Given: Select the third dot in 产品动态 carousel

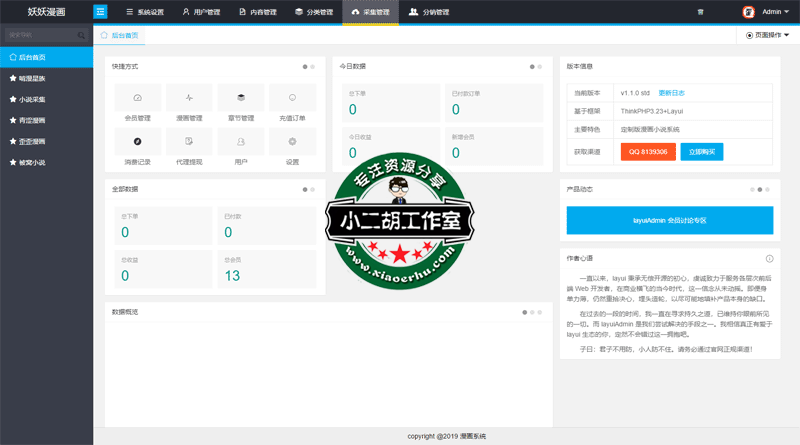Looking at the screenshot, I should (x=767, y=188).
